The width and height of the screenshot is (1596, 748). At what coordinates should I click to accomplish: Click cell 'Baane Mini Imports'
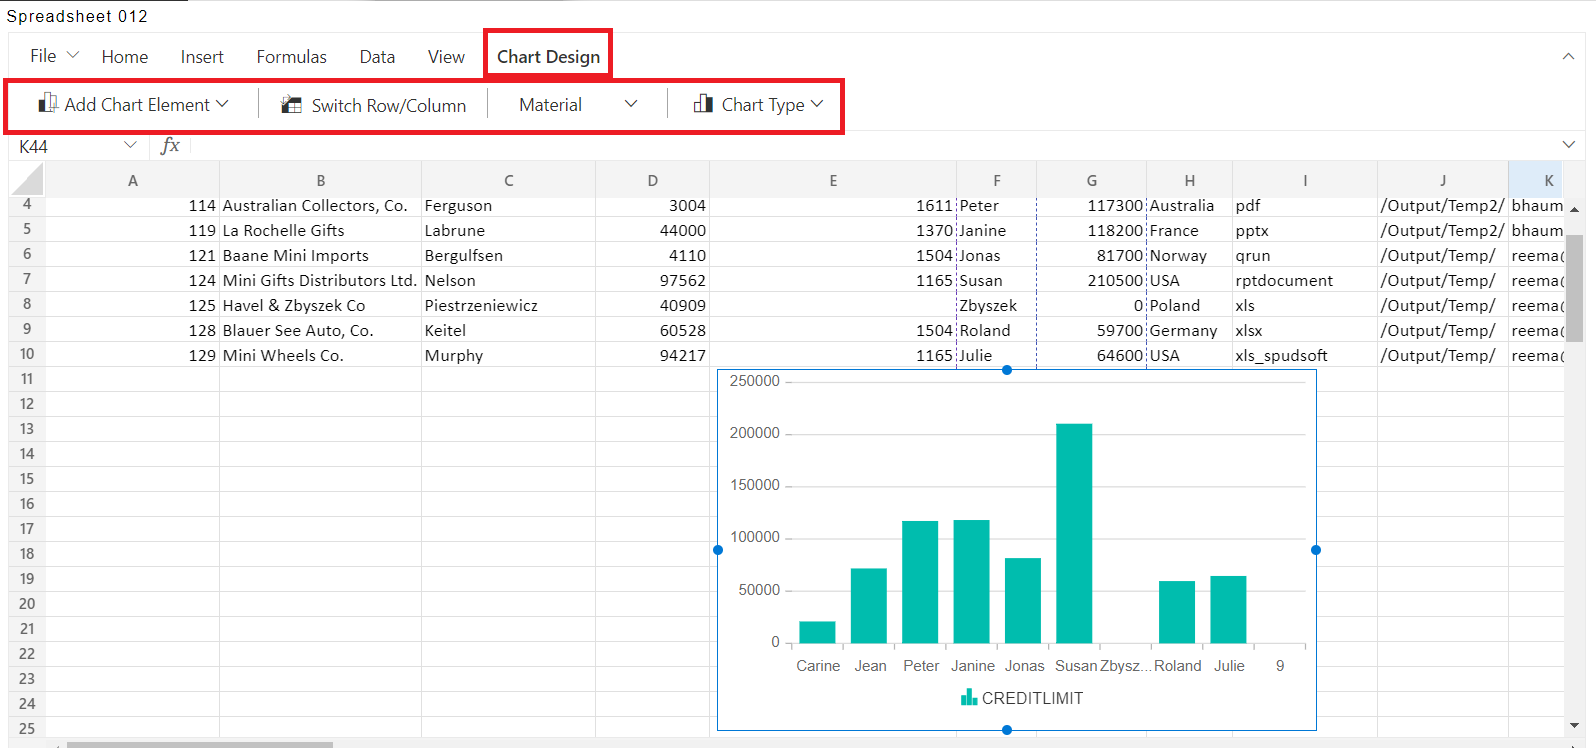coord(320,255)
